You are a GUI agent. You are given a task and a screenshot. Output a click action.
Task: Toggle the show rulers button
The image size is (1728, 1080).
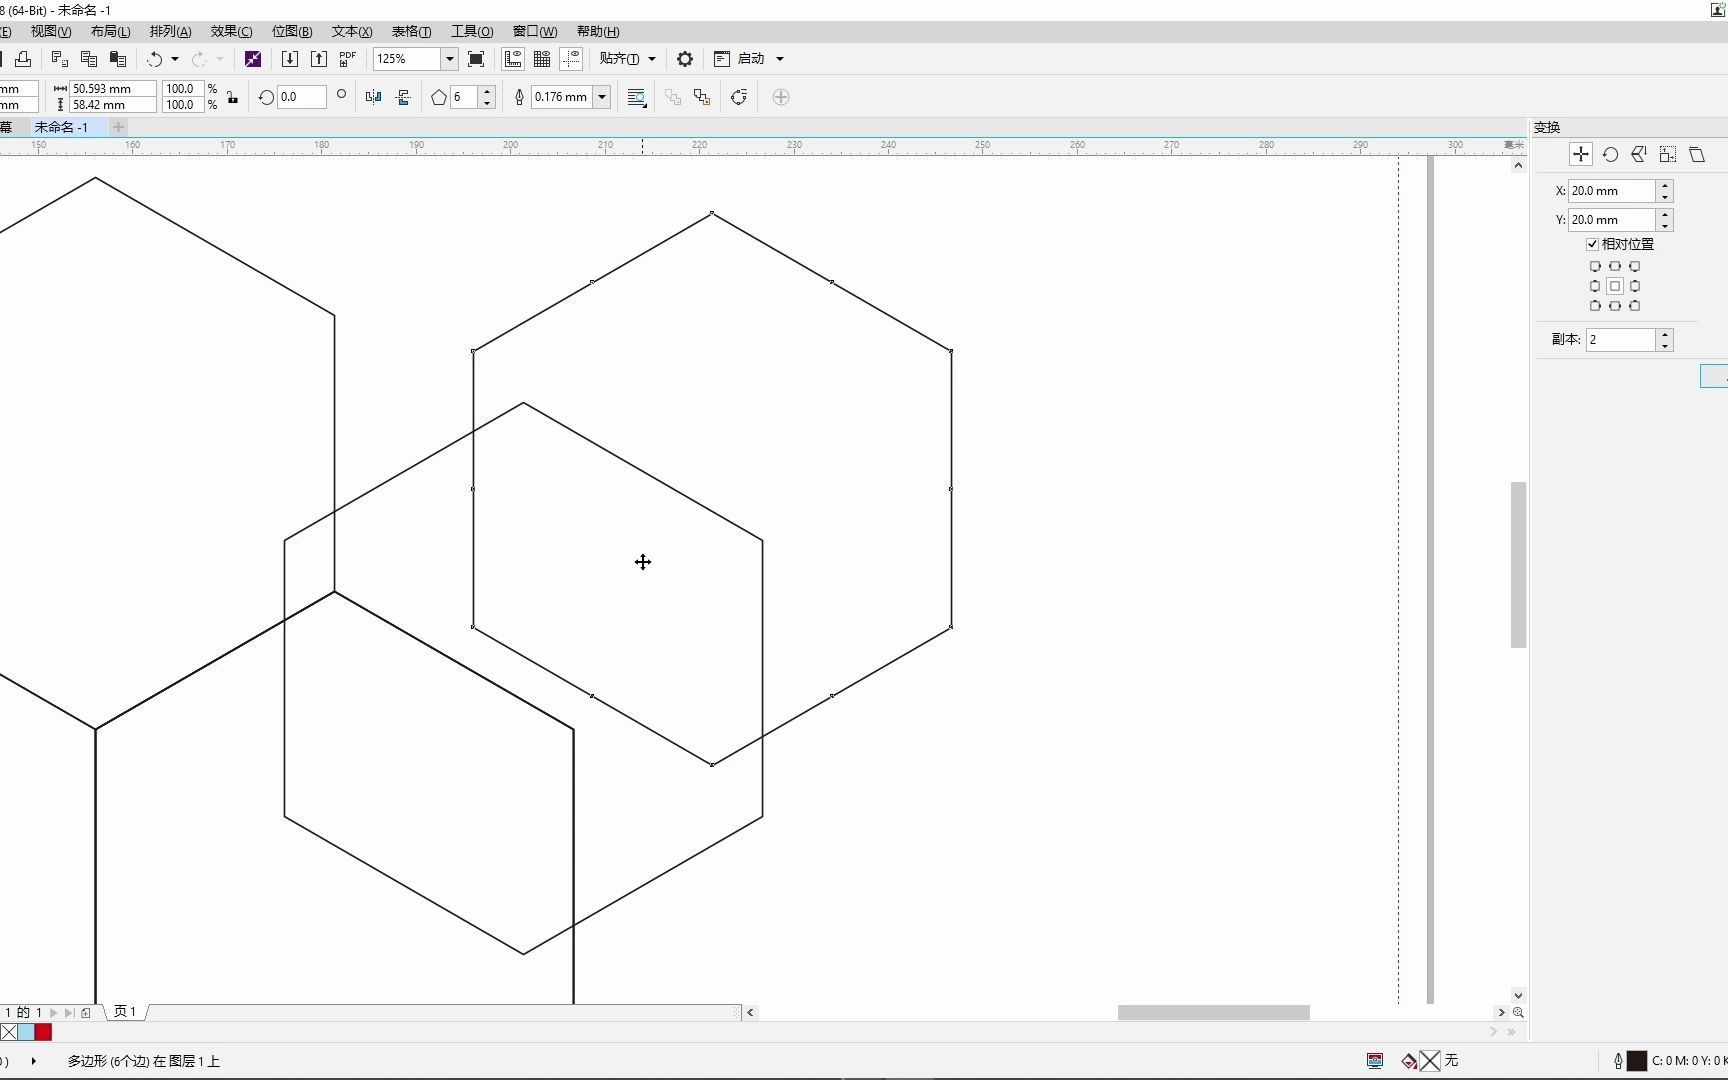coord(513,59)
